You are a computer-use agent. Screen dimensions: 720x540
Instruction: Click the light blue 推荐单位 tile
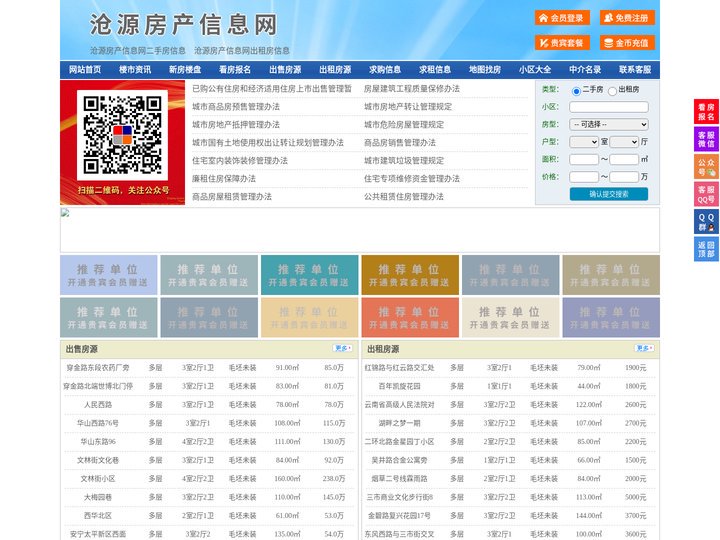pos(109,275)
